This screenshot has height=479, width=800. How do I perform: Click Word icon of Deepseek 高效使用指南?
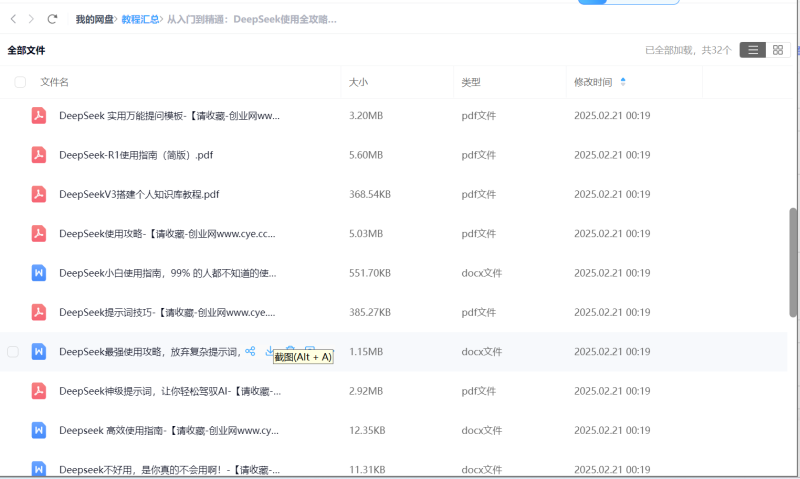(39, 430)
